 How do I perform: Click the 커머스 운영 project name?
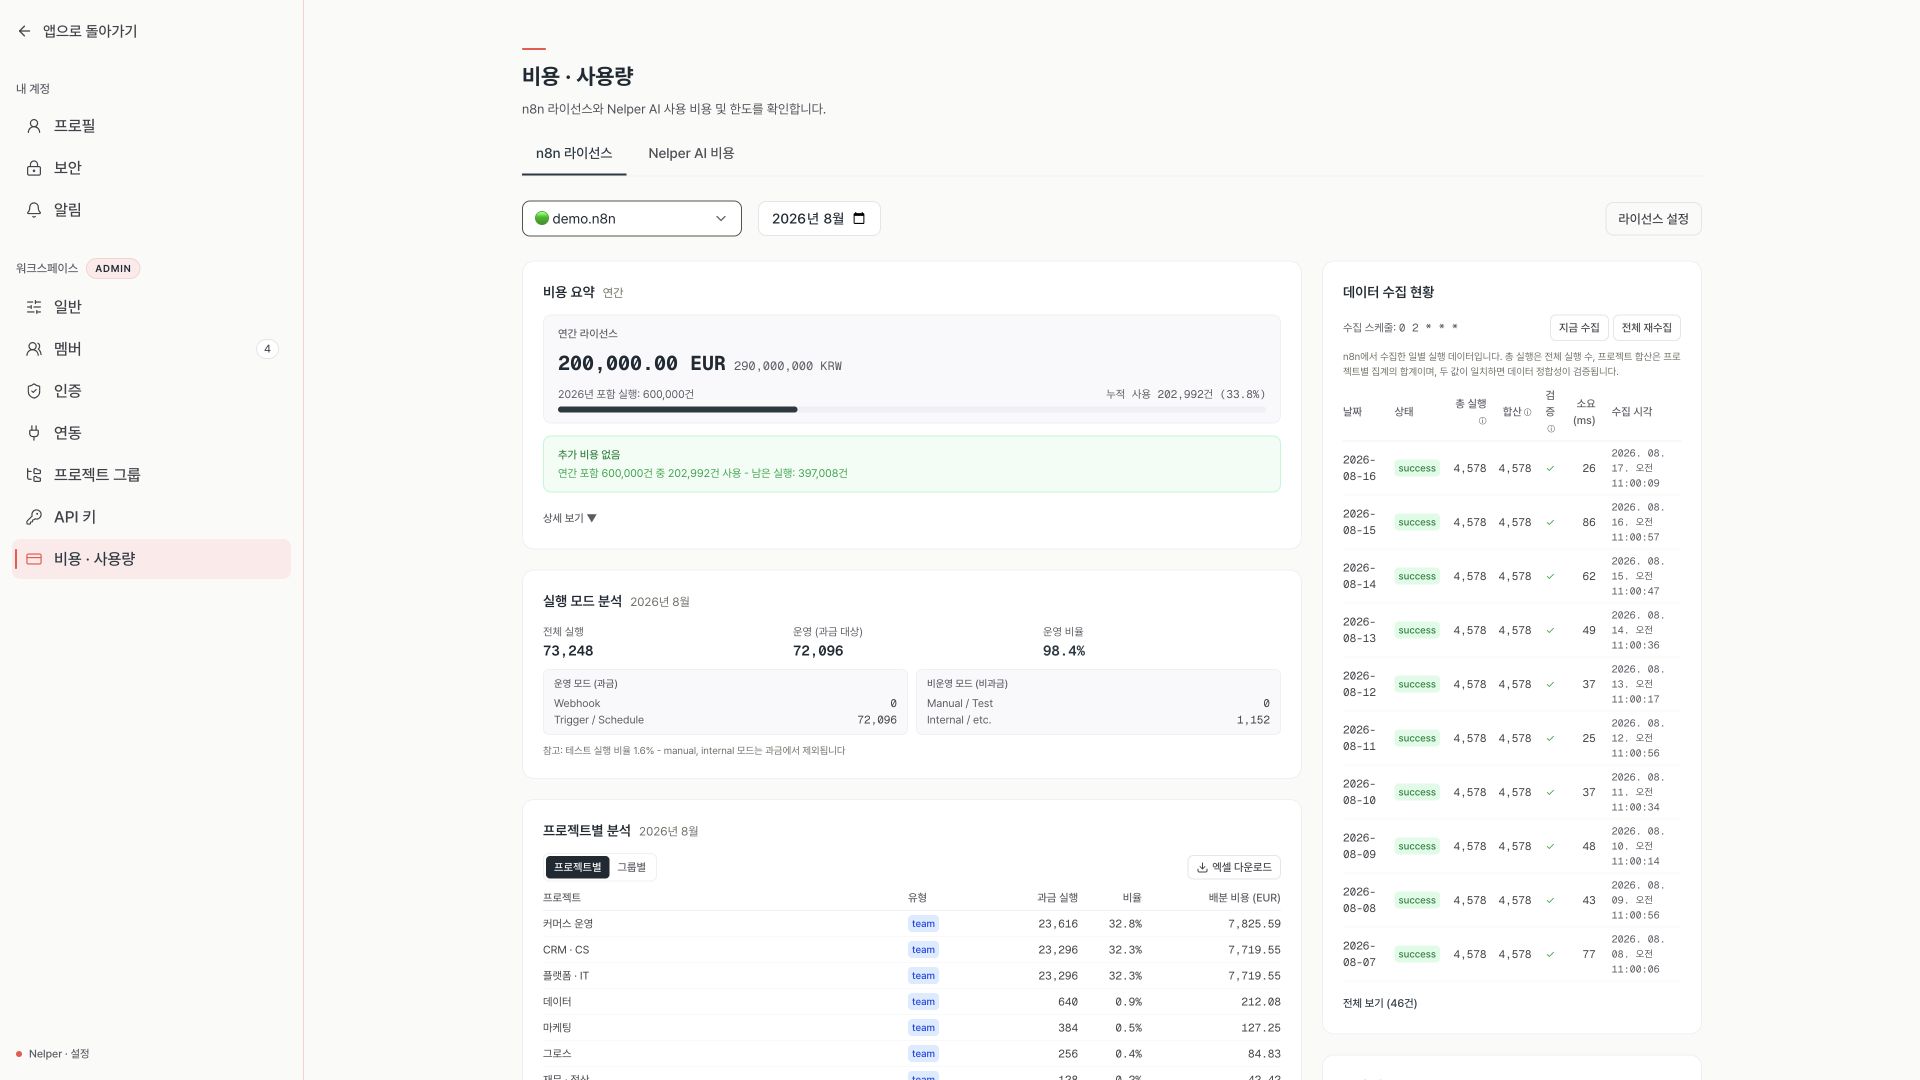pos(568,924)
